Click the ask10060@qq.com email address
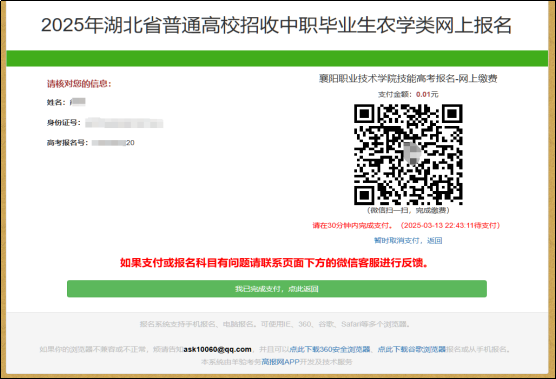Viewport: 556px width, 379px height. click(x=217, y=349)
